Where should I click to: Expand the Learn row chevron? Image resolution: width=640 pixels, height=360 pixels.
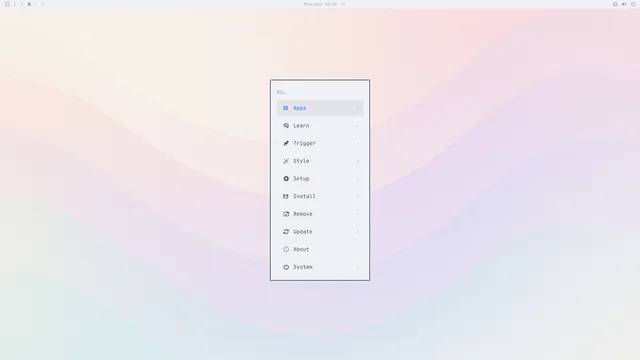point(358,126)
